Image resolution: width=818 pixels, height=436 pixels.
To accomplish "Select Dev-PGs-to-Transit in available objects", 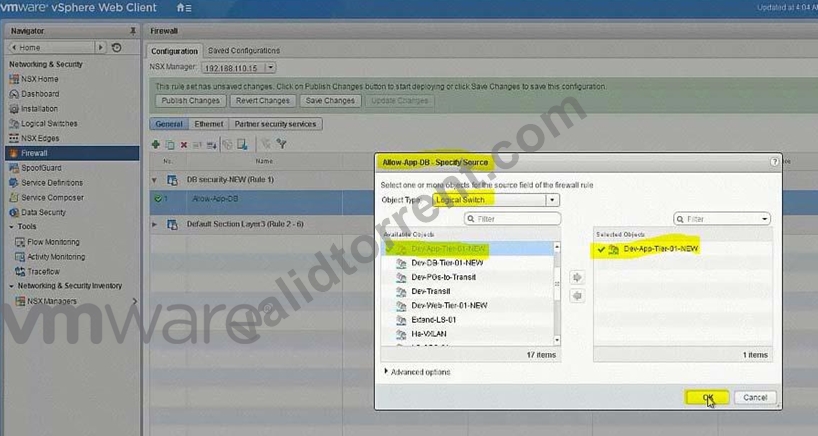I will pos(443,277).
